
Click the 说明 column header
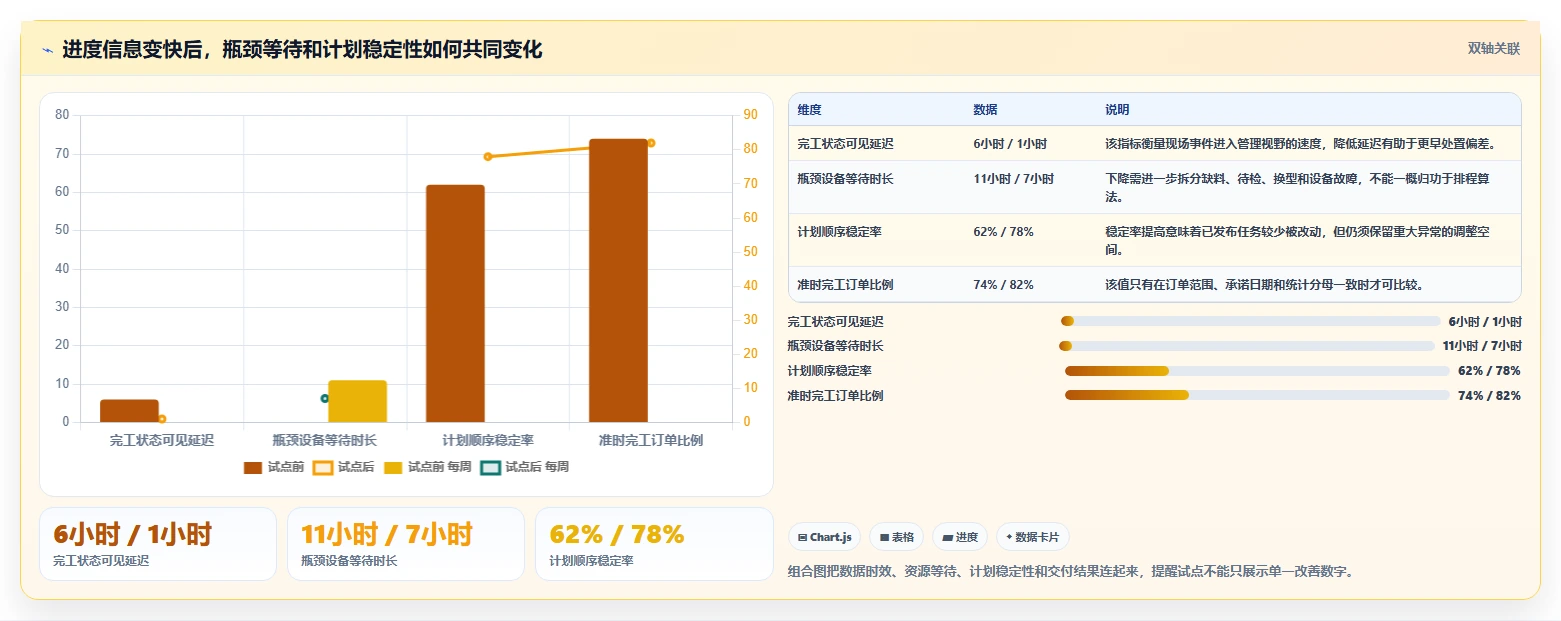1117,110
